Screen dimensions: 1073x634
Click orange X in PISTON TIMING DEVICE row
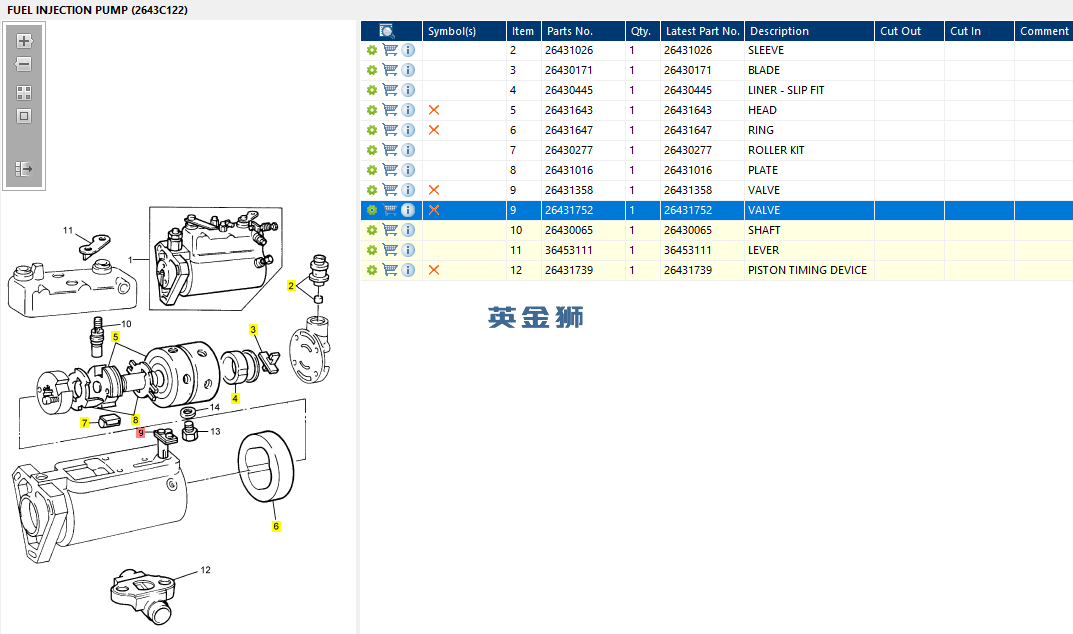(x=434, y=270)
